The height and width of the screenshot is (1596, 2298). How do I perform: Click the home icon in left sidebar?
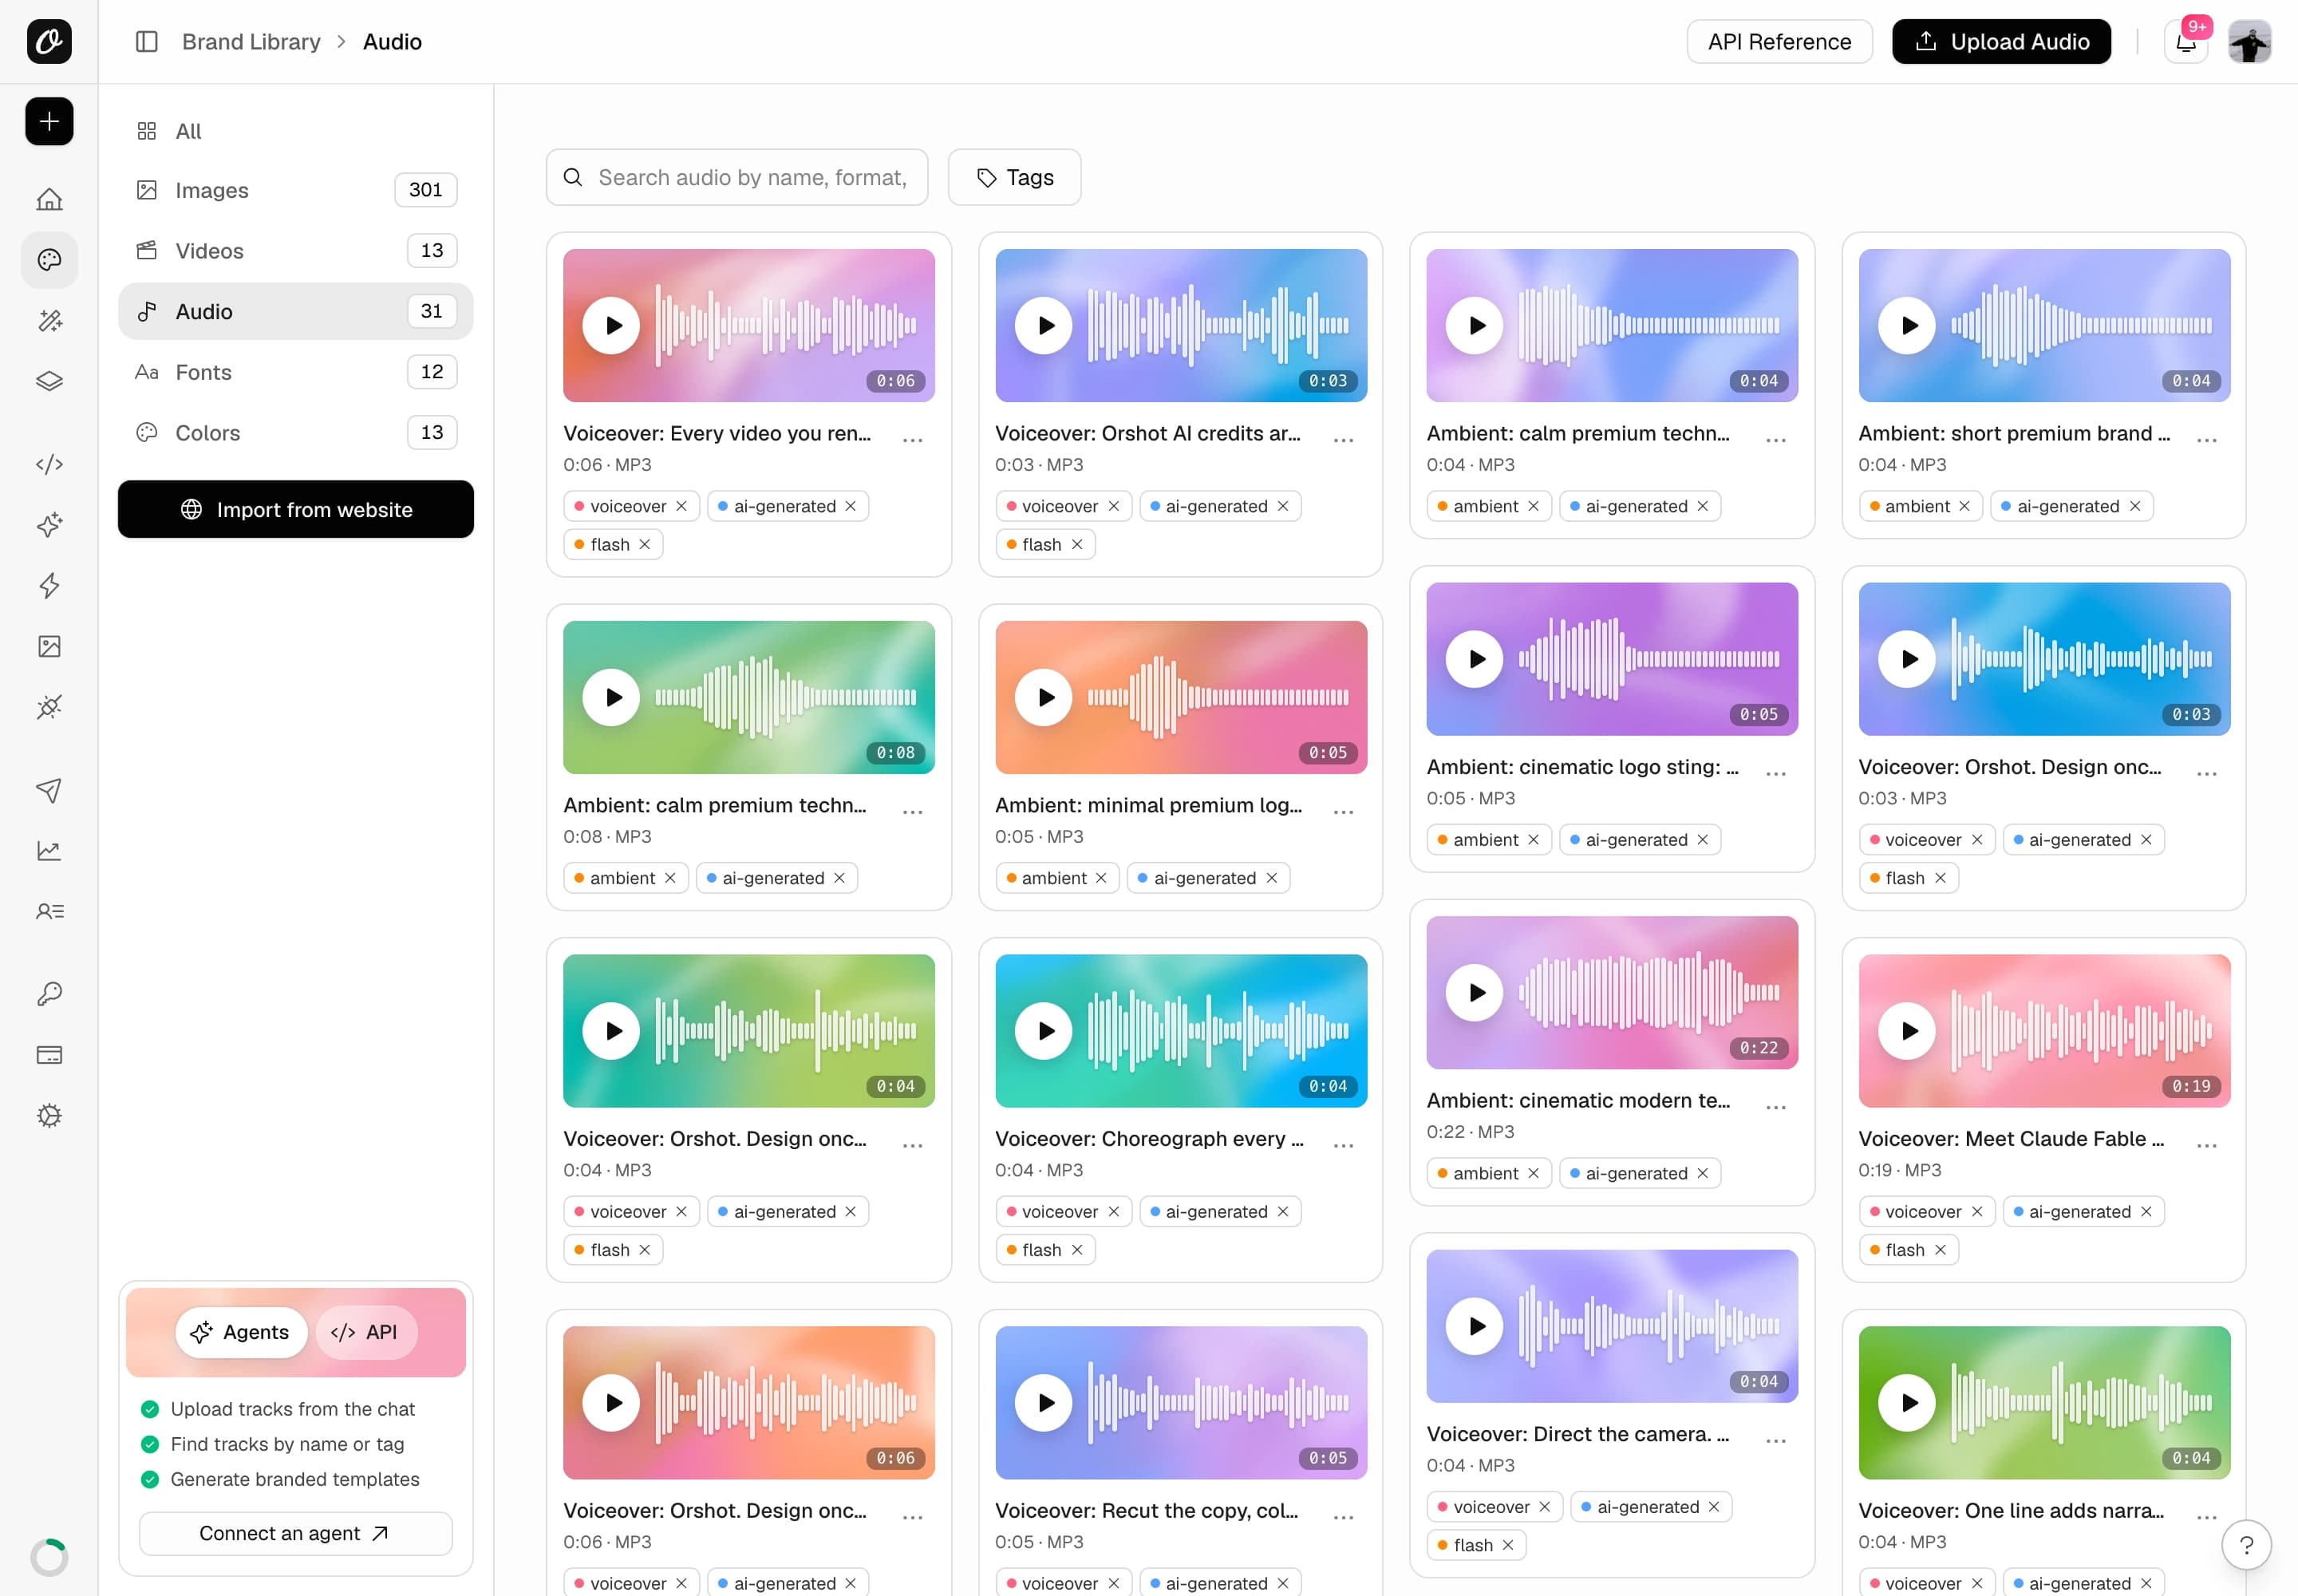(49, 199)
